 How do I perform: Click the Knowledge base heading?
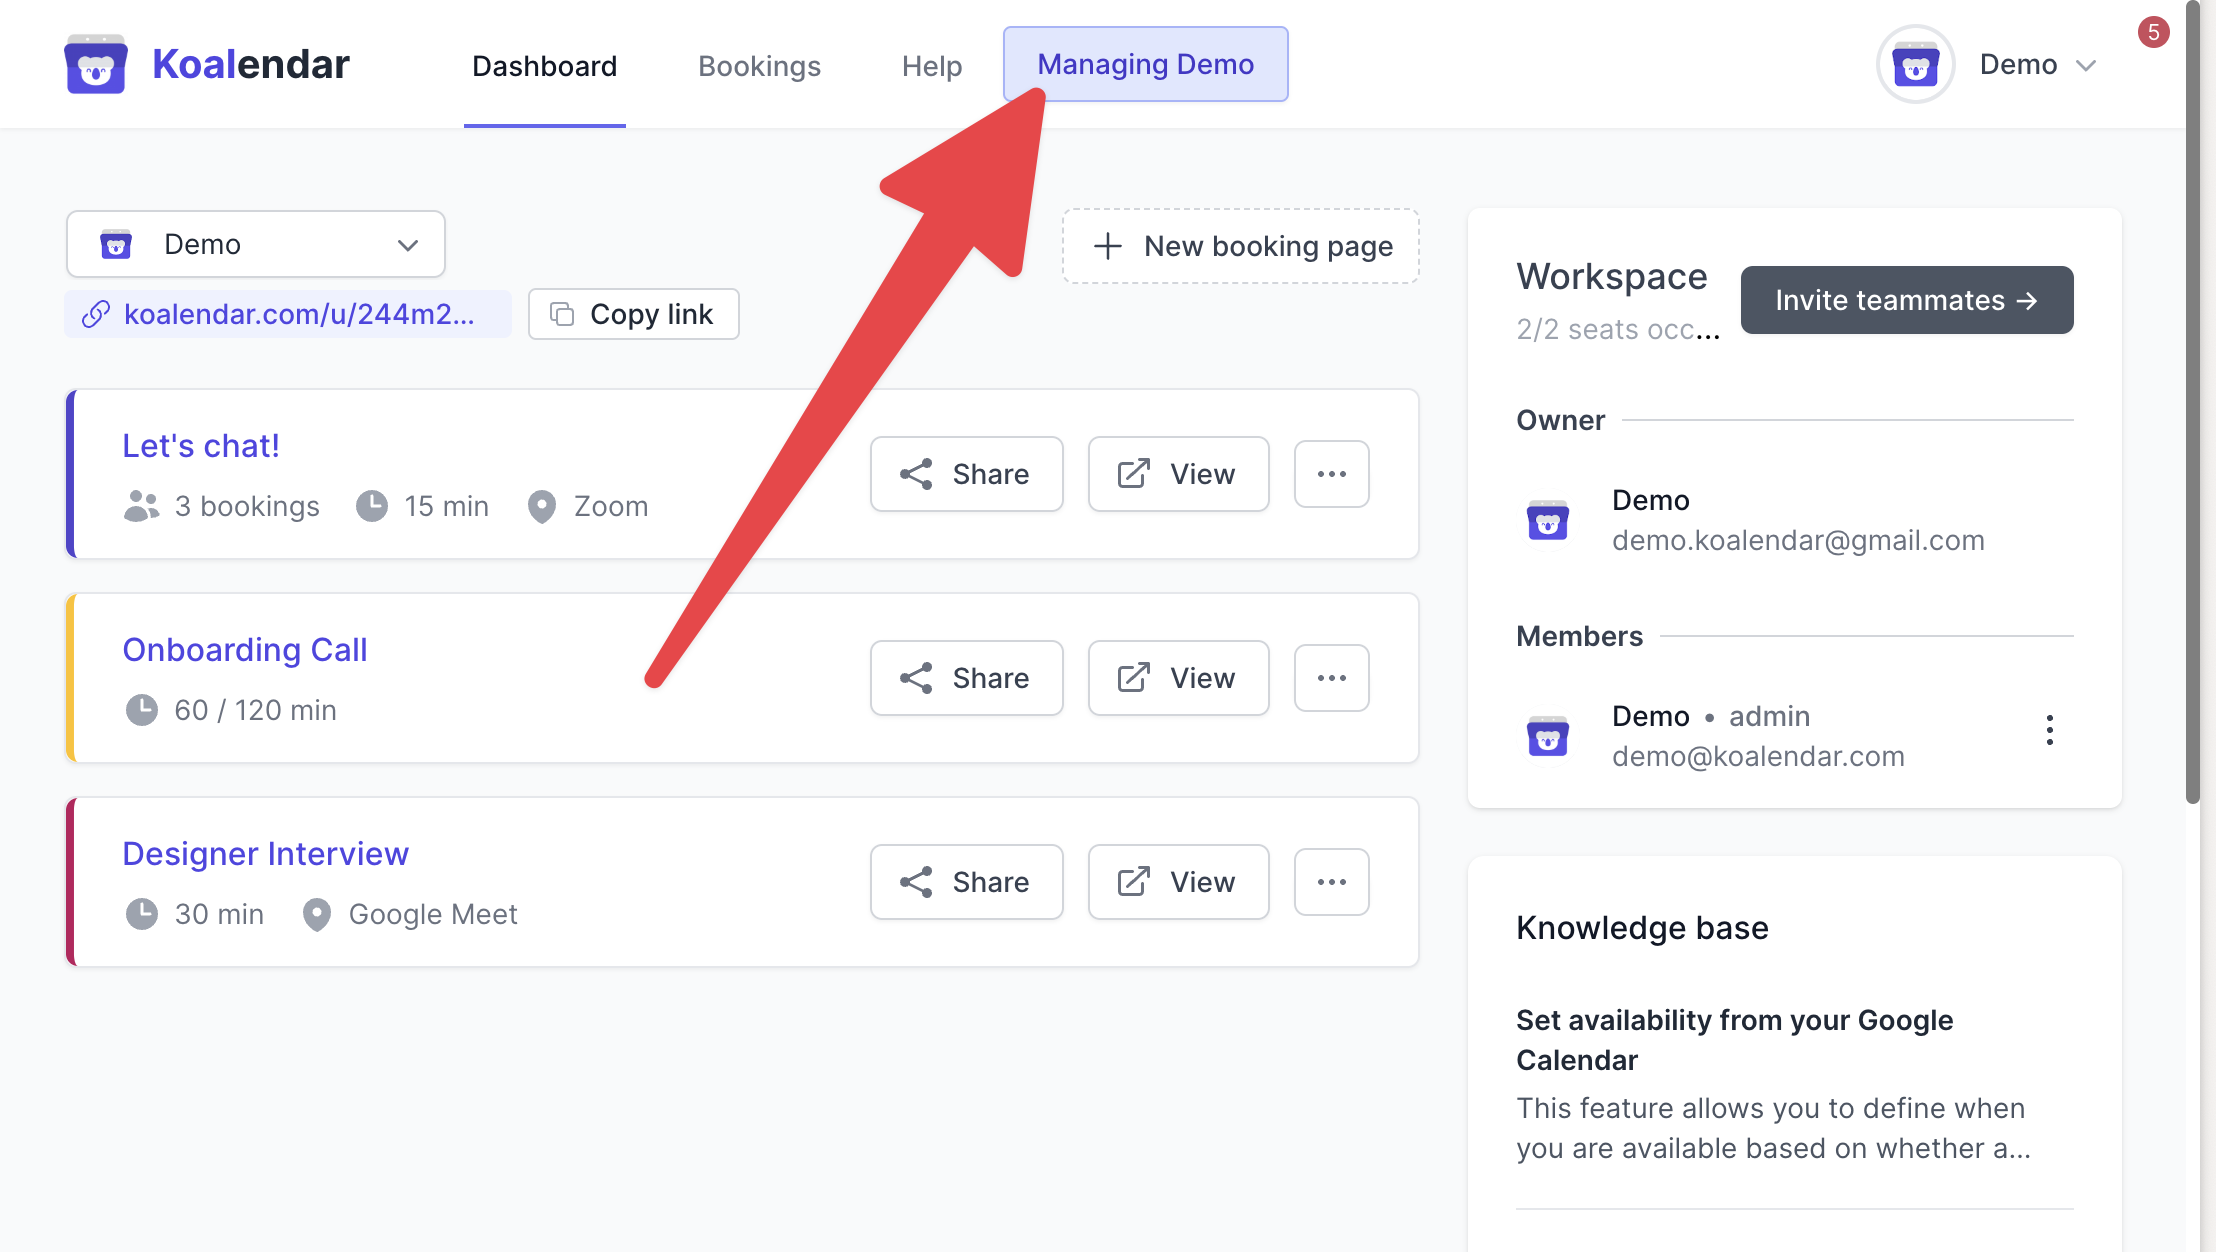(x=1642, y=928)
